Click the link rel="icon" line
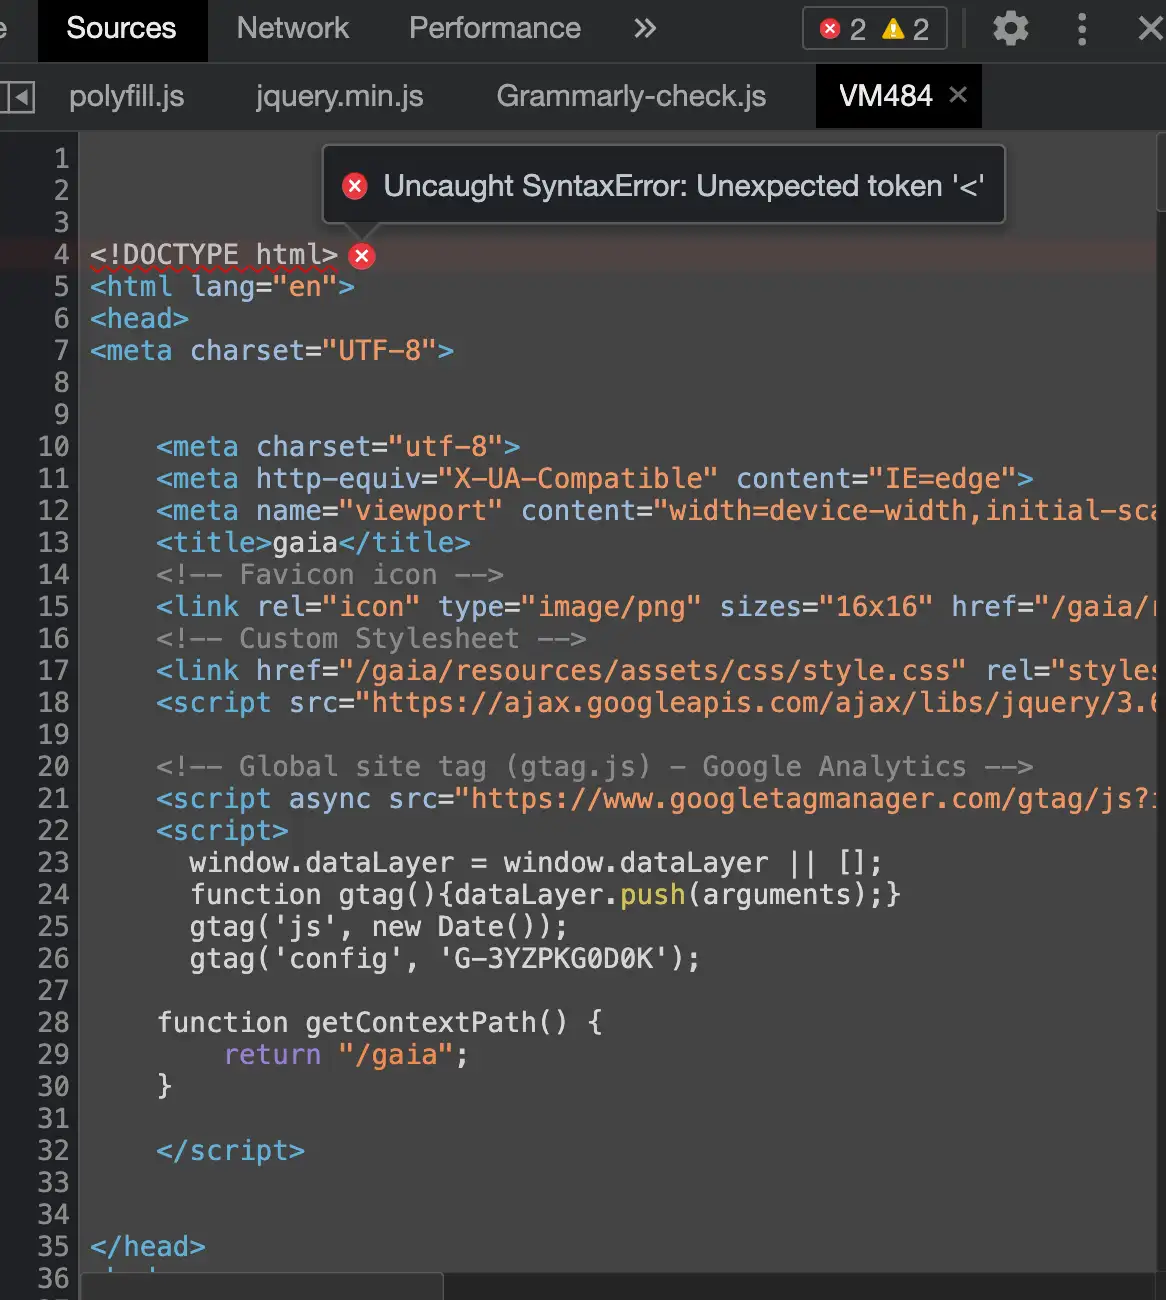 click(655, 607)
